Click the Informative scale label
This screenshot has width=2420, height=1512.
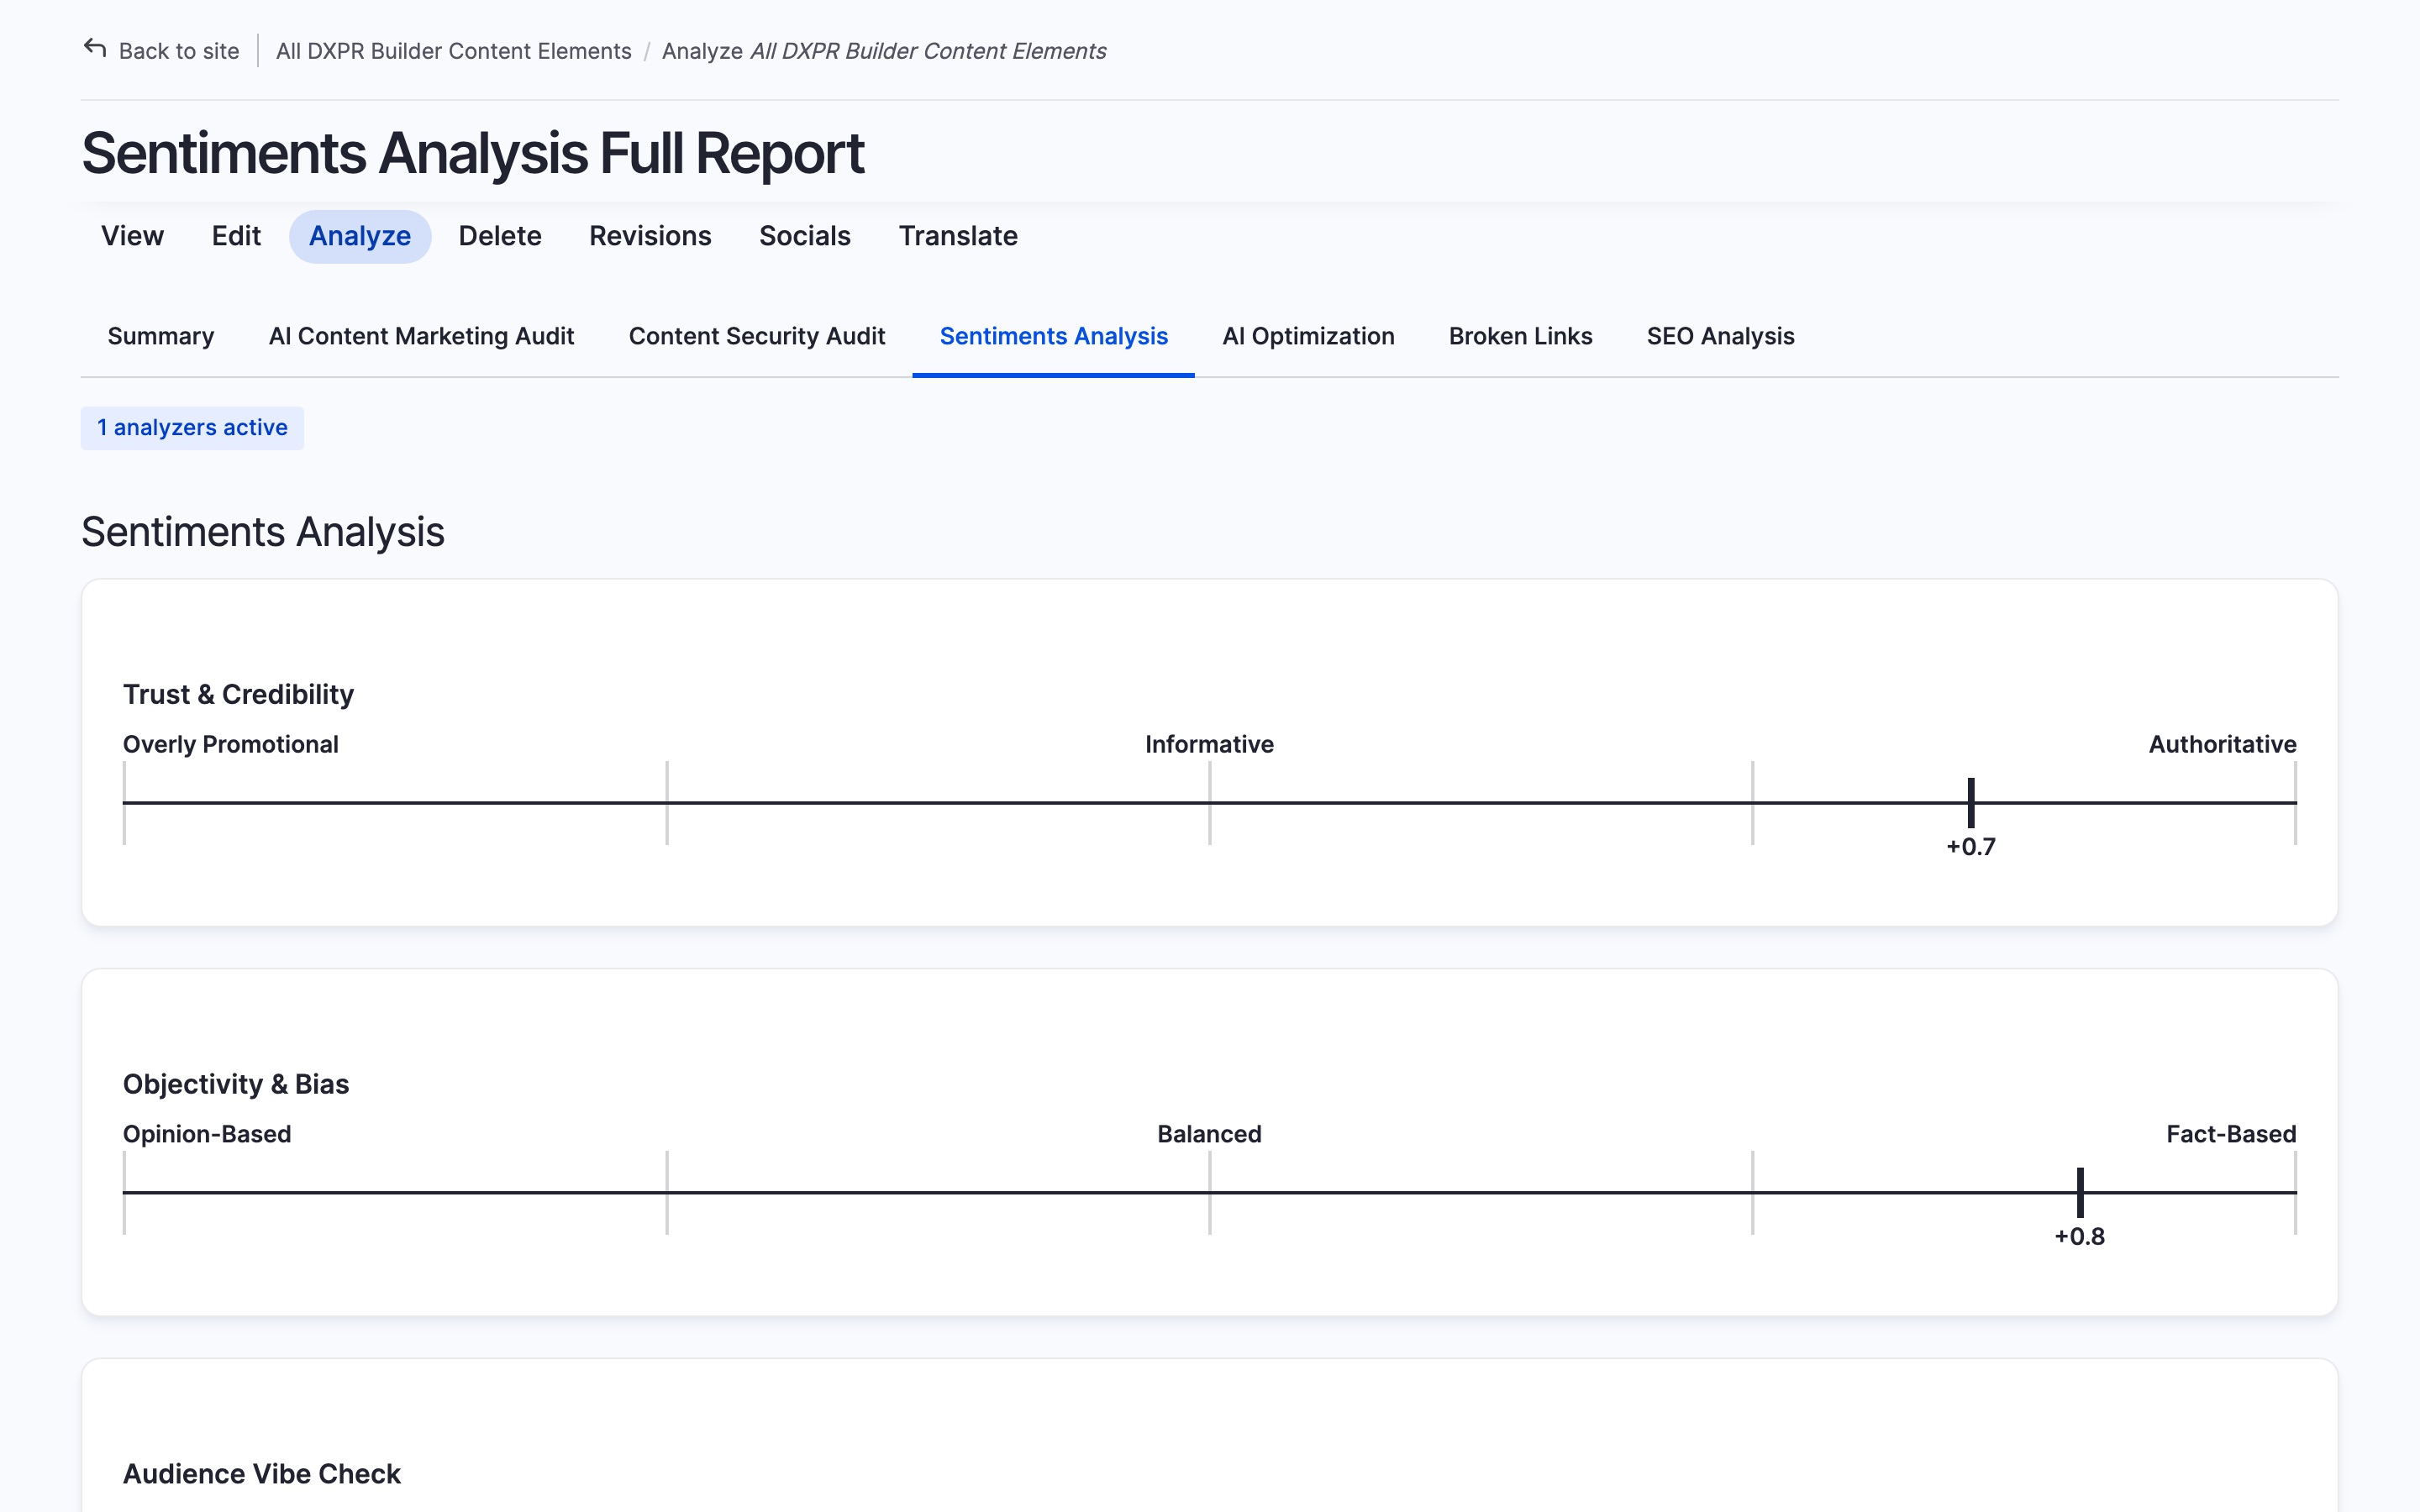pos(1209,744)
